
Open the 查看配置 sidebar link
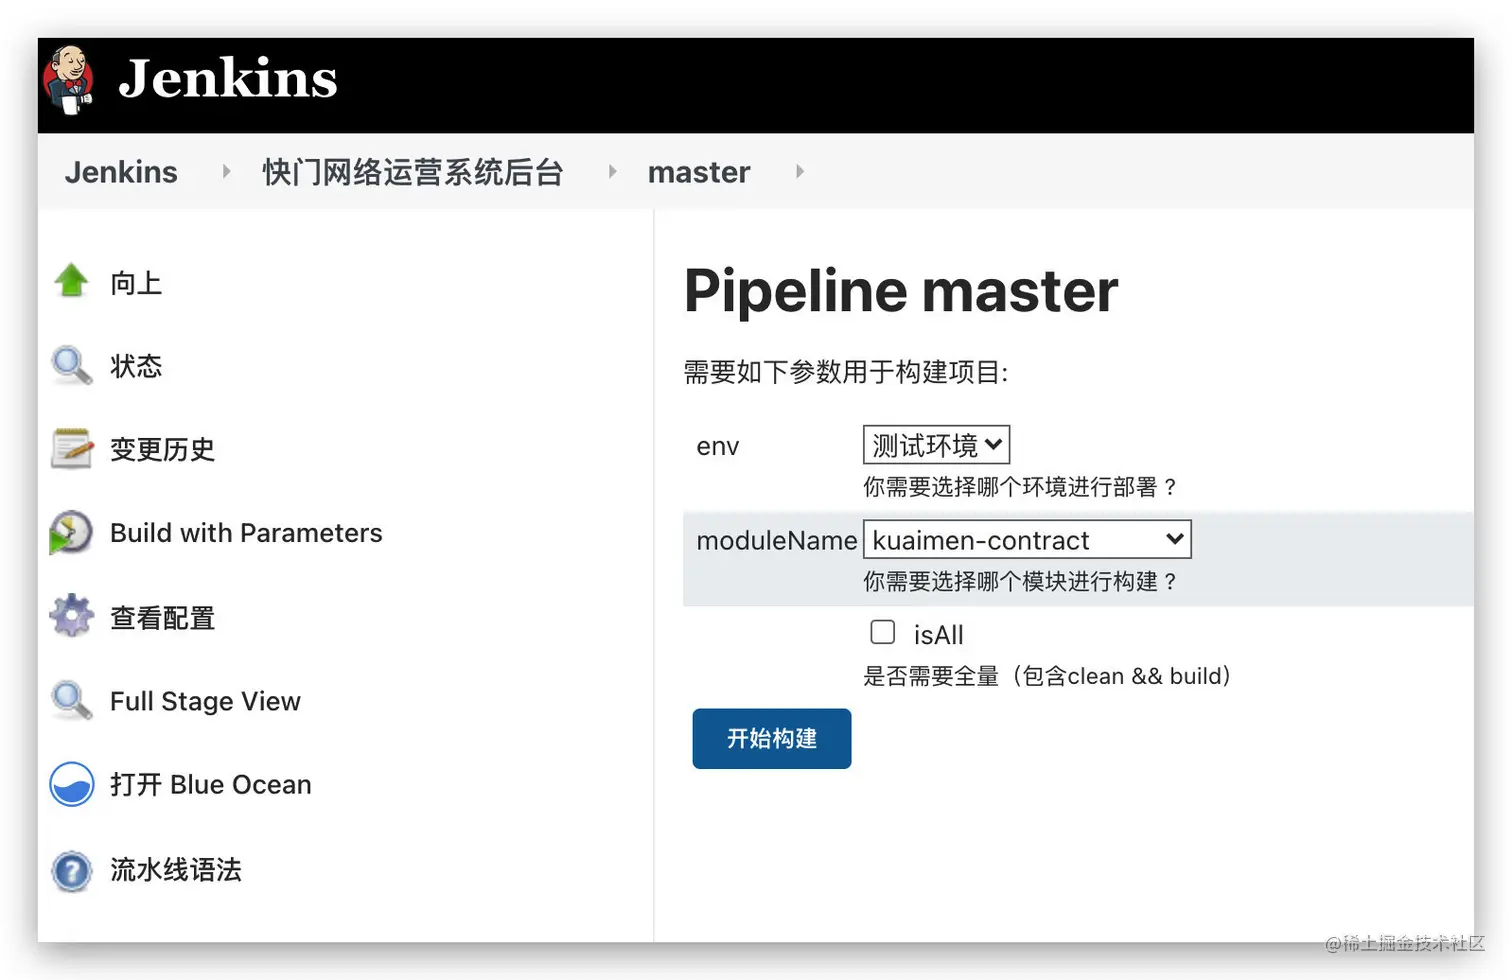pyautogui.click(x=163, y=618)
